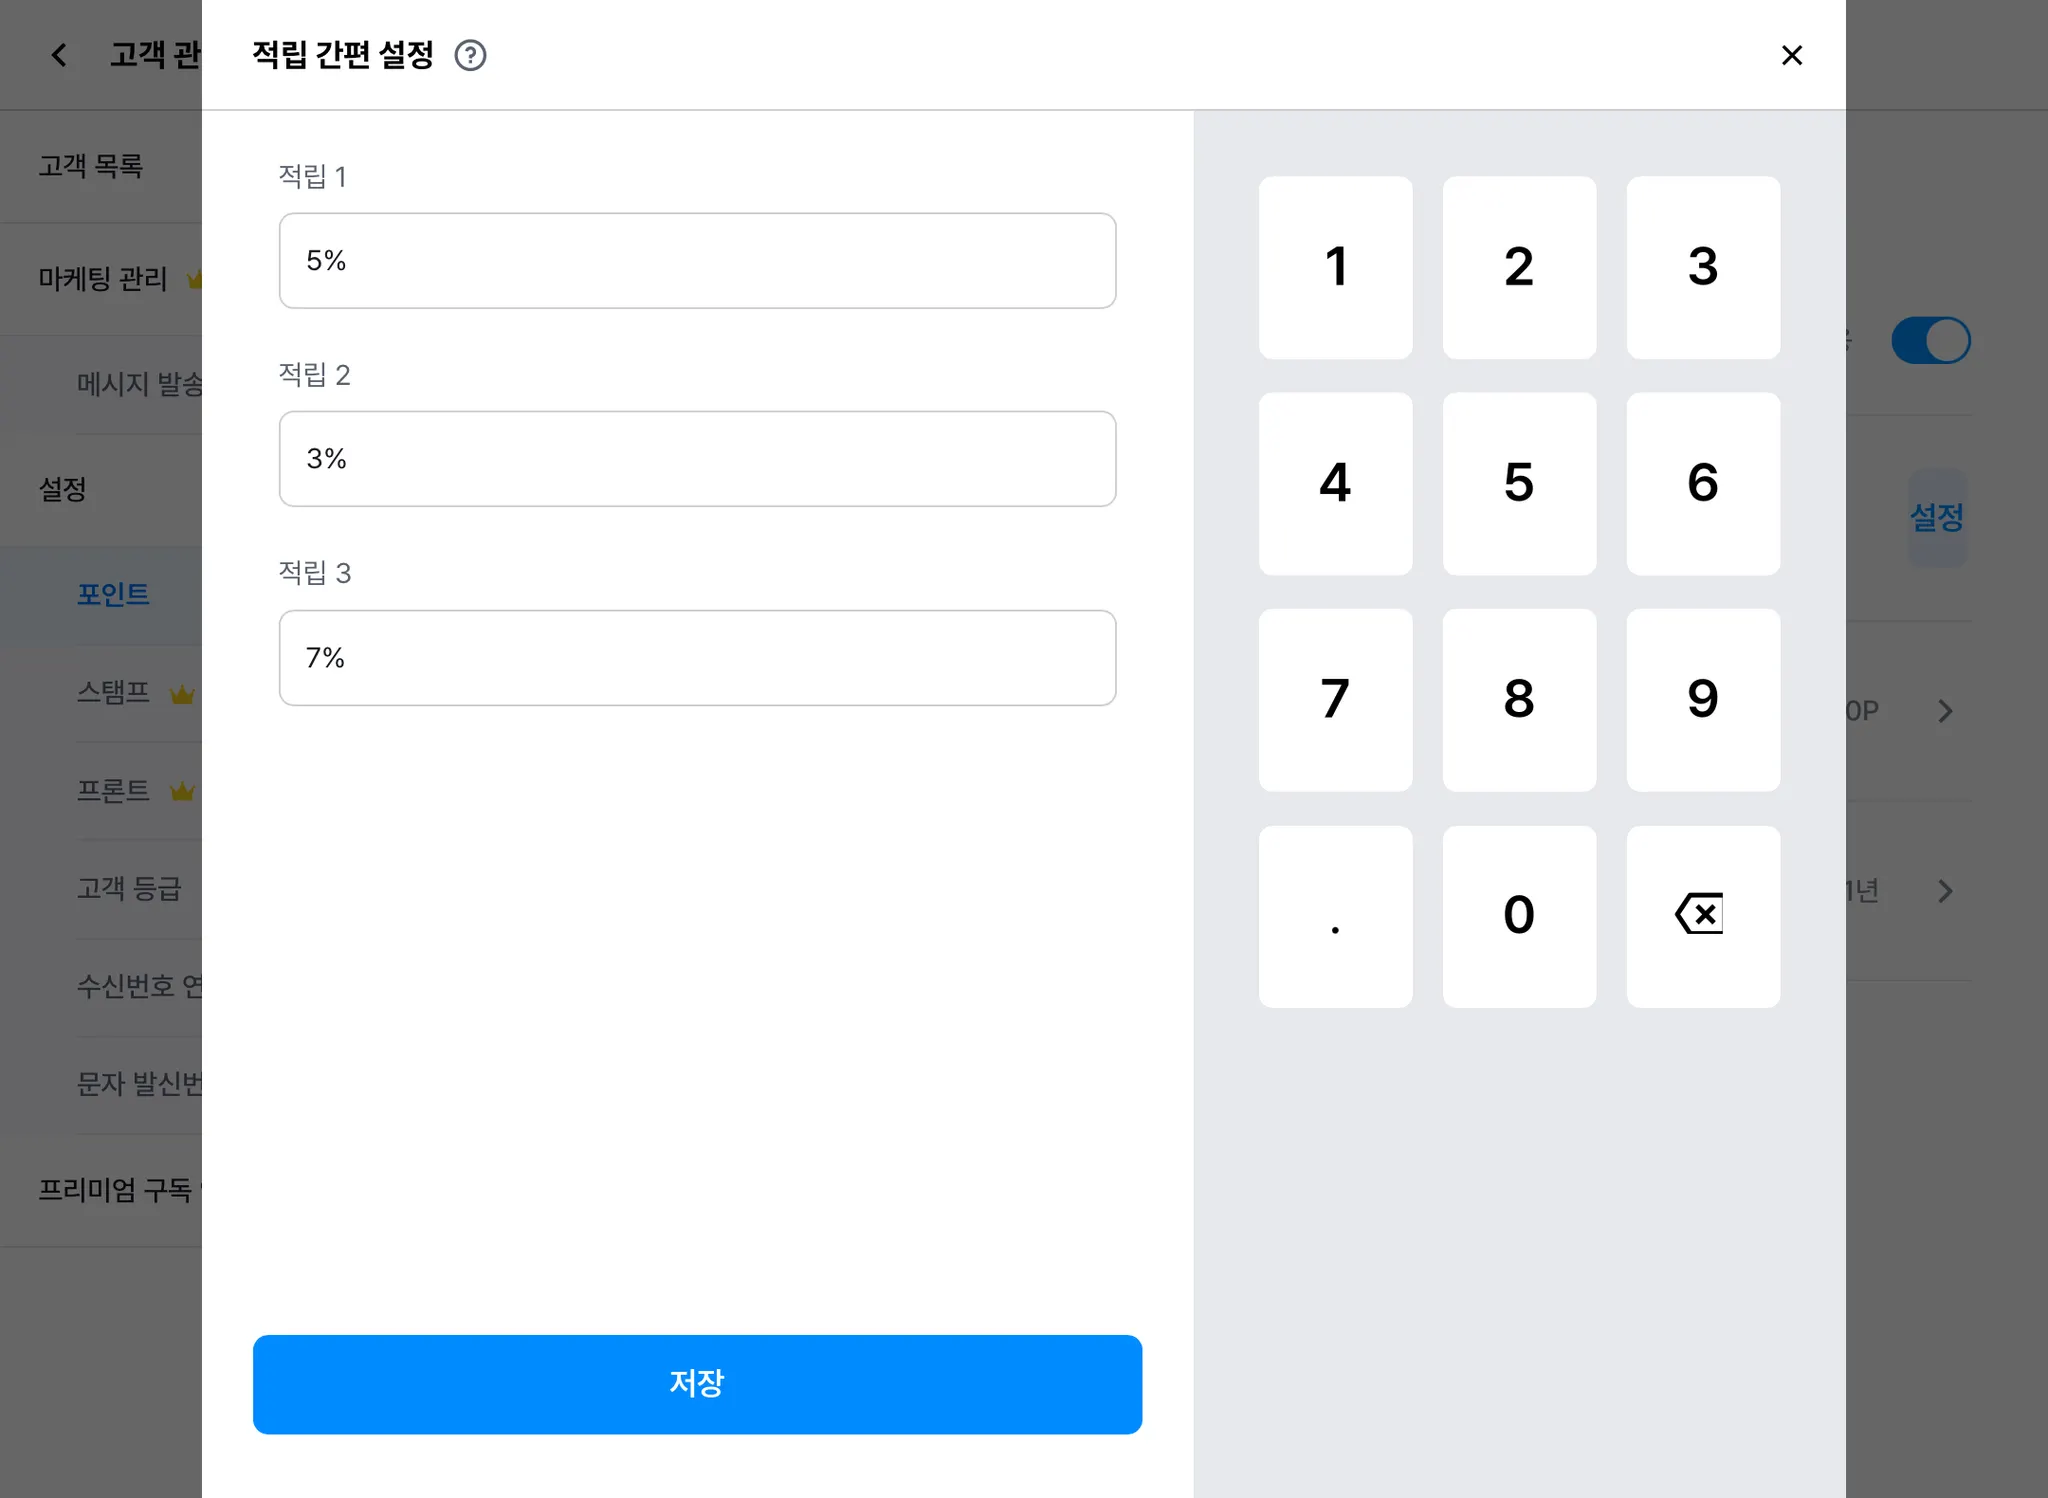2048x1498 pixels.
Task: Click the 설정 link on the right
Action: 1936,518
